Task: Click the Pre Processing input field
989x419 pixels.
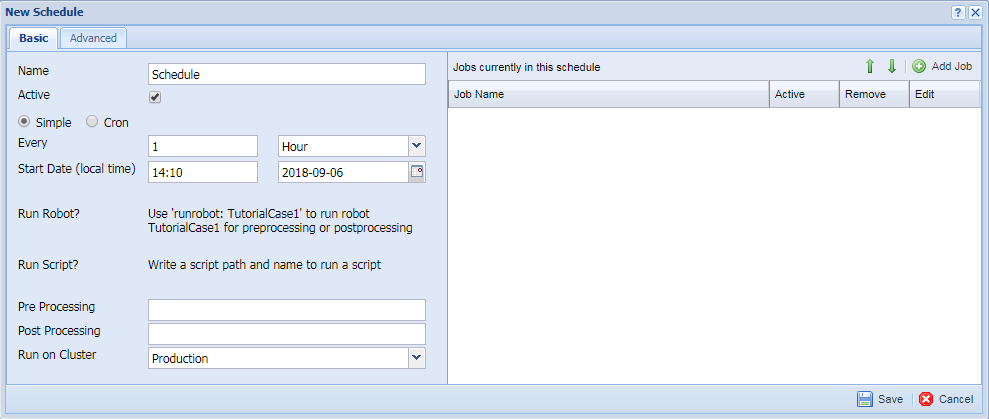Action: pyautogui.click(x=286, y=309)
